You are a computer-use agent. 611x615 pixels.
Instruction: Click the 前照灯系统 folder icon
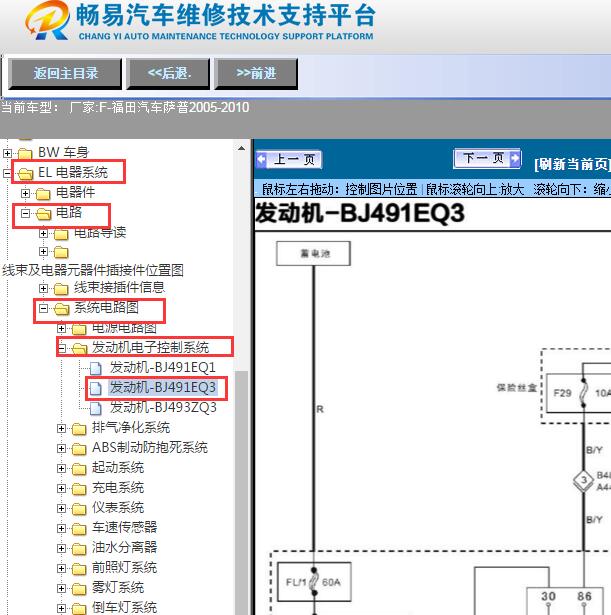[x=79, y=569]
